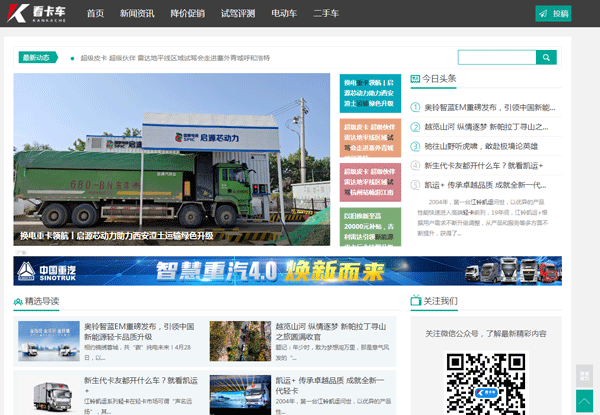The image size is (600, 415).
Task: Open the latest-news ticker headline link
Action: pyautogui.click(x=175, y=58)
